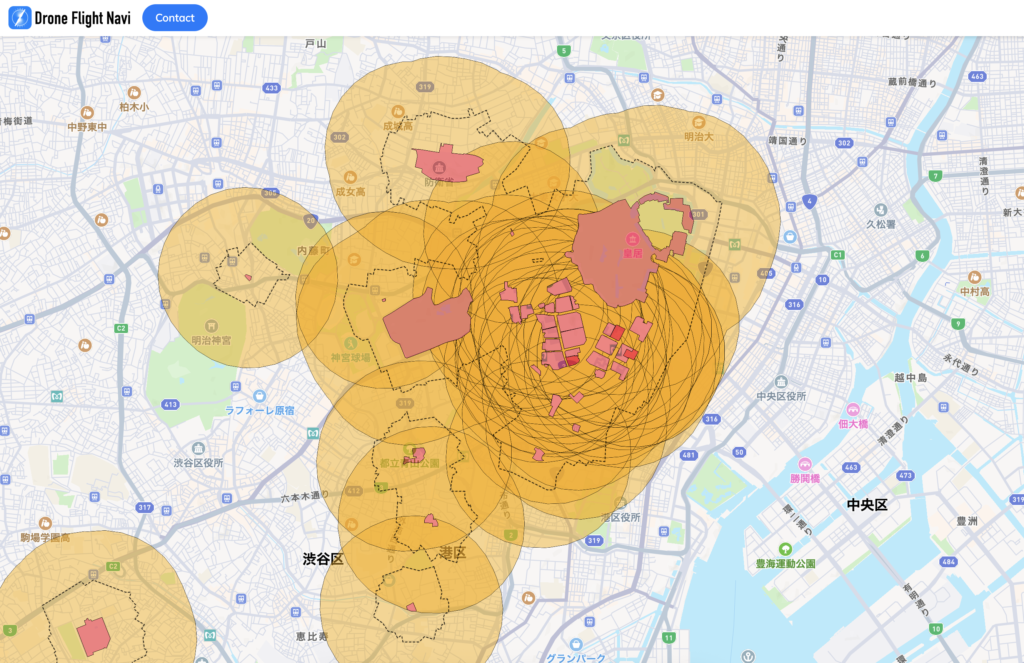Click the 久松署 police station icon
Viewport: 1024px width, 663px height.
[x=880, y=210]
